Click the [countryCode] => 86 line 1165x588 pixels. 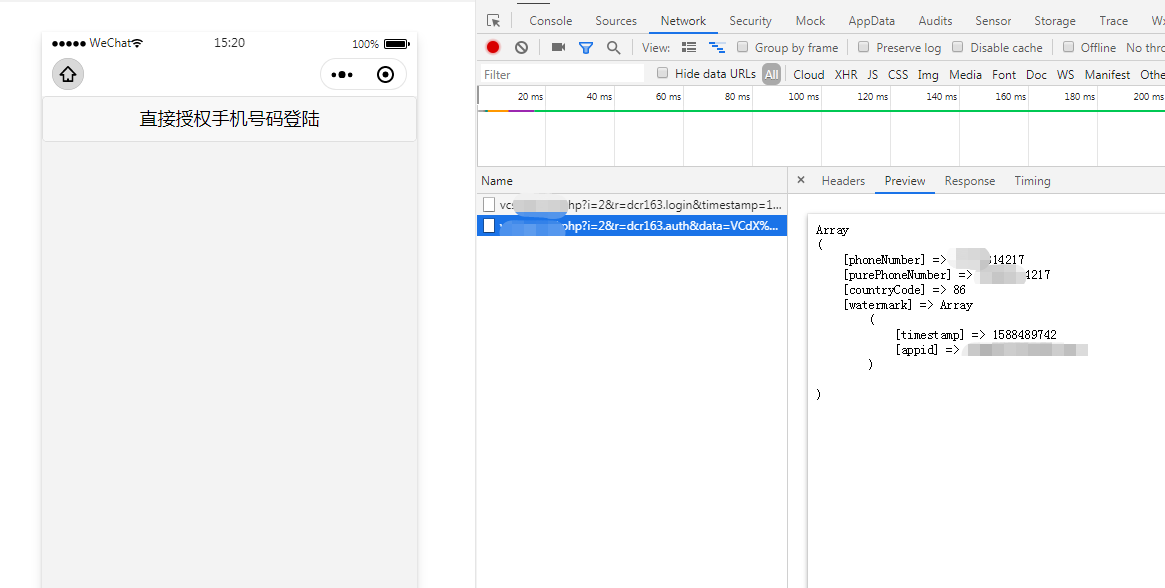click(x=904, y=290)
